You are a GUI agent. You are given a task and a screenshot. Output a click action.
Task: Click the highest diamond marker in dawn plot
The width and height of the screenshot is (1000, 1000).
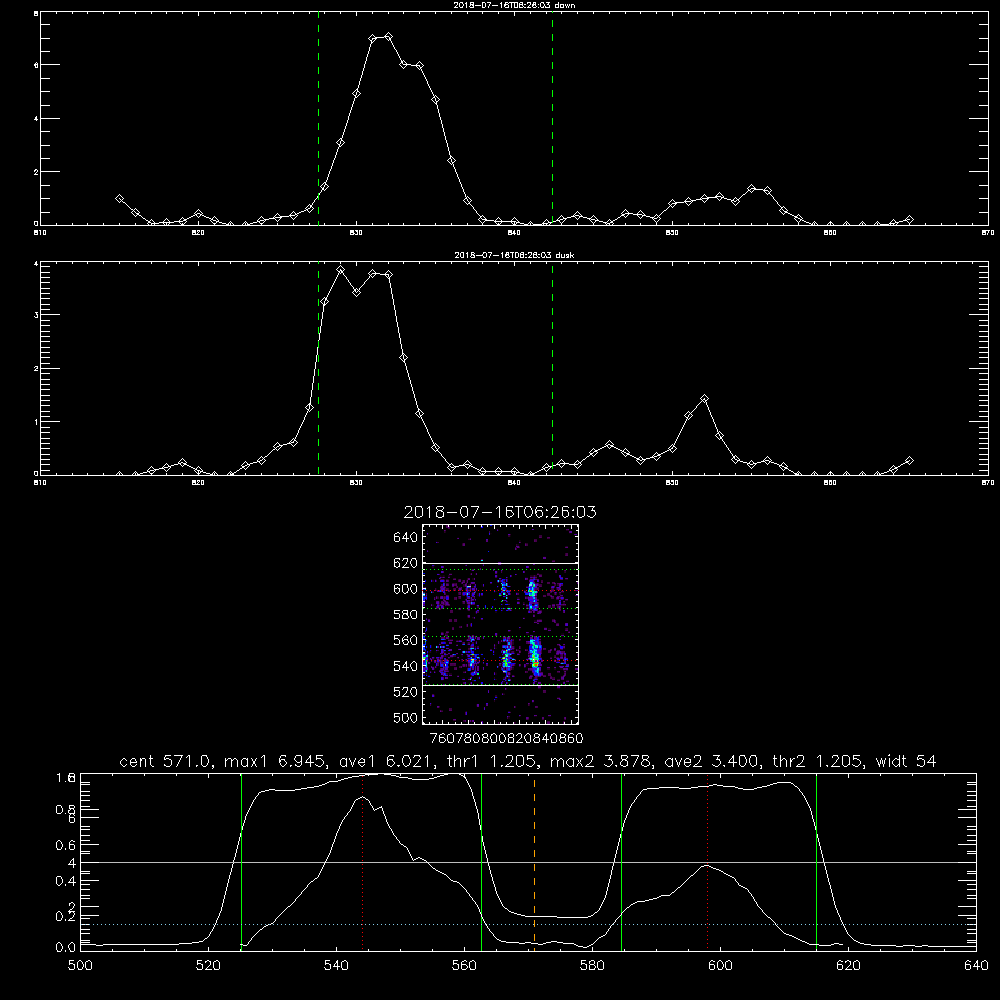tap(388, 37)
